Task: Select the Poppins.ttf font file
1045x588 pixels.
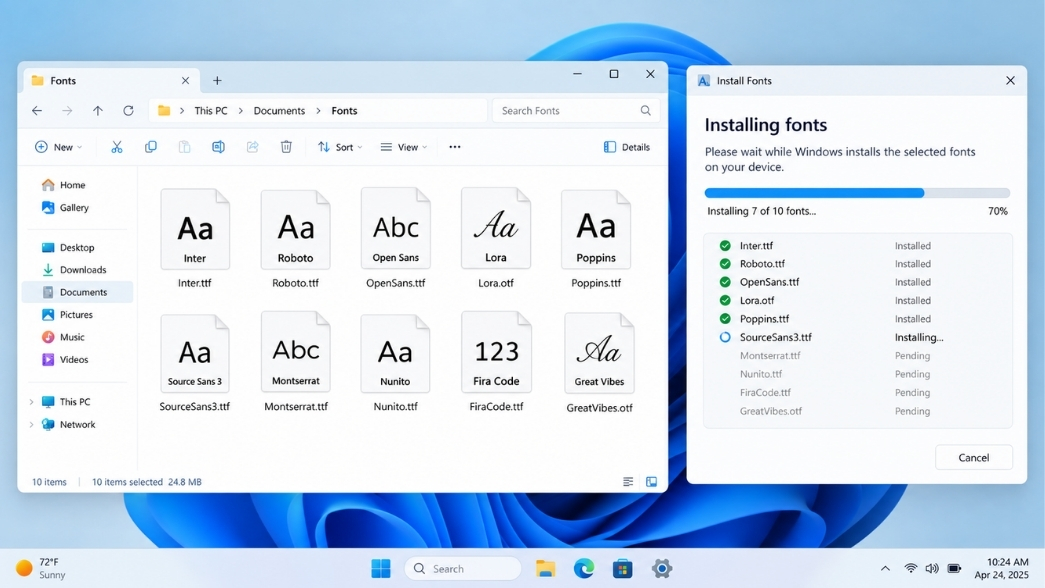Action: pyautogui.click(x=596, y=239)
